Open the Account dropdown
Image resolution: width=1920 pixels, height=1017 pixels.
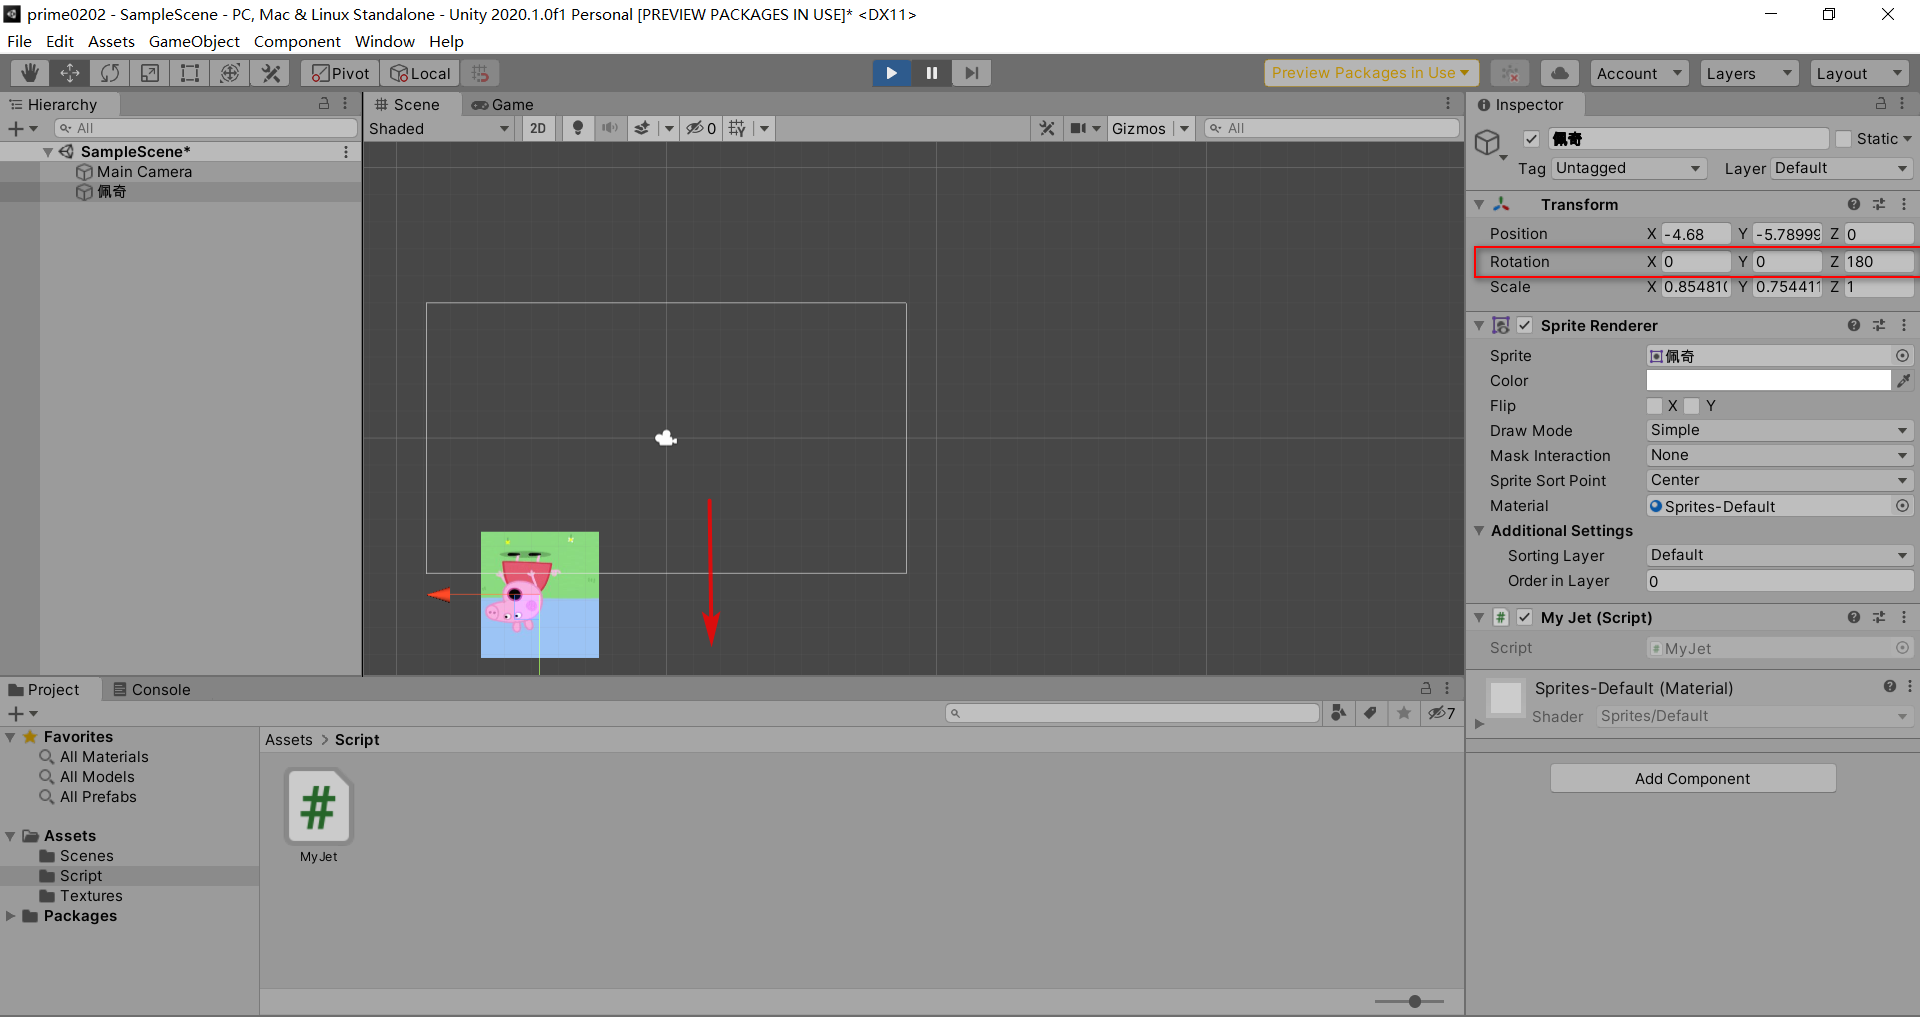pos(1639,73)
